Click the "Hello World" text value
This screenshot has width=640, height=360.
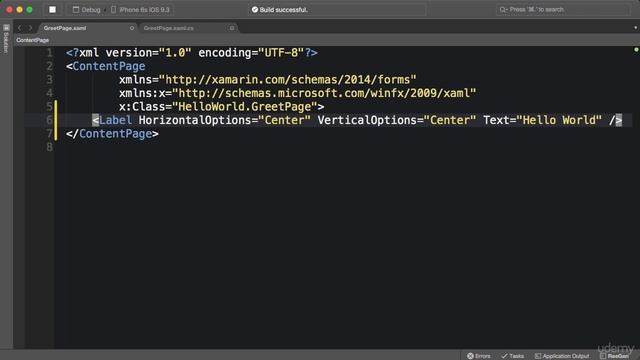[559, 120]
